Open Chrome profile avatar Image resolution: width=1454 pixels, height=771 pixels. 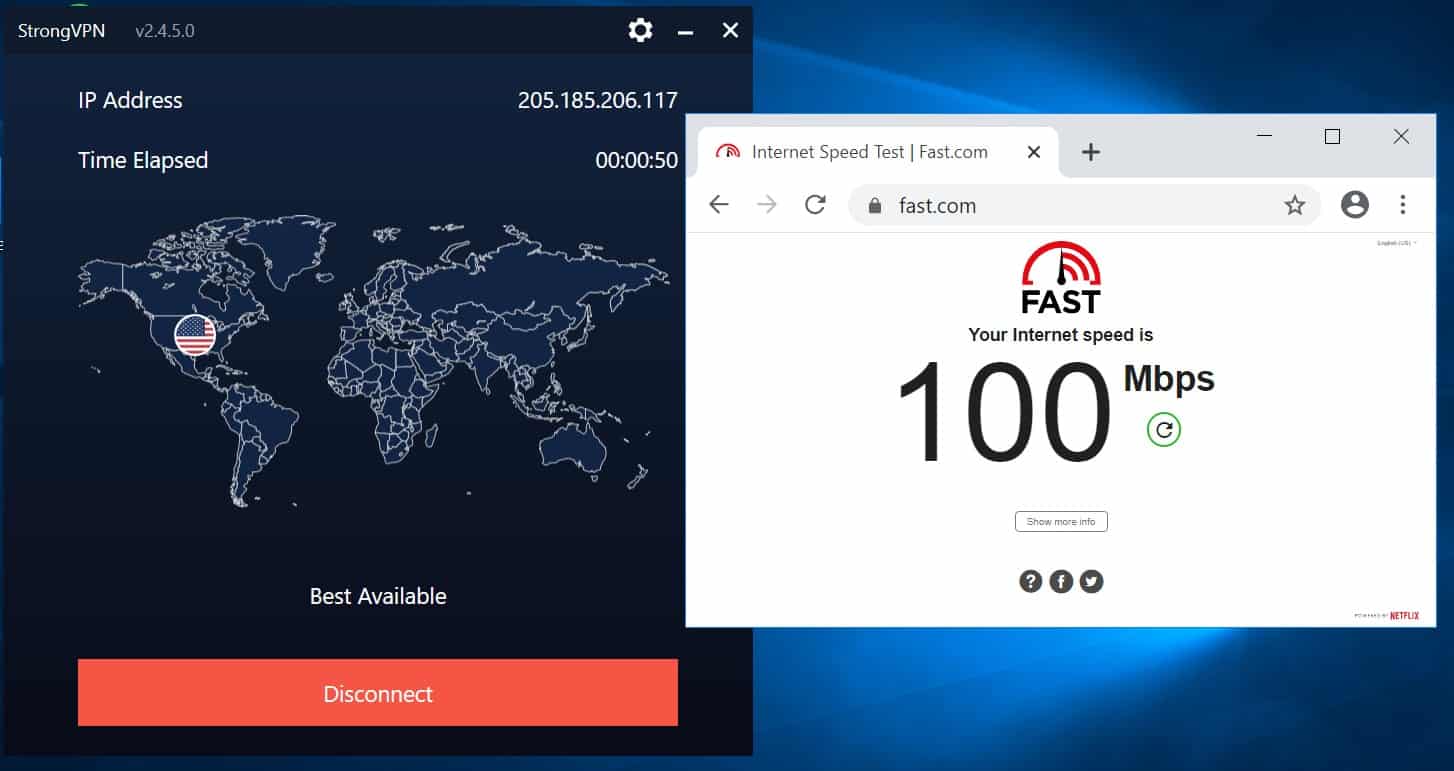coord(1355,205)
